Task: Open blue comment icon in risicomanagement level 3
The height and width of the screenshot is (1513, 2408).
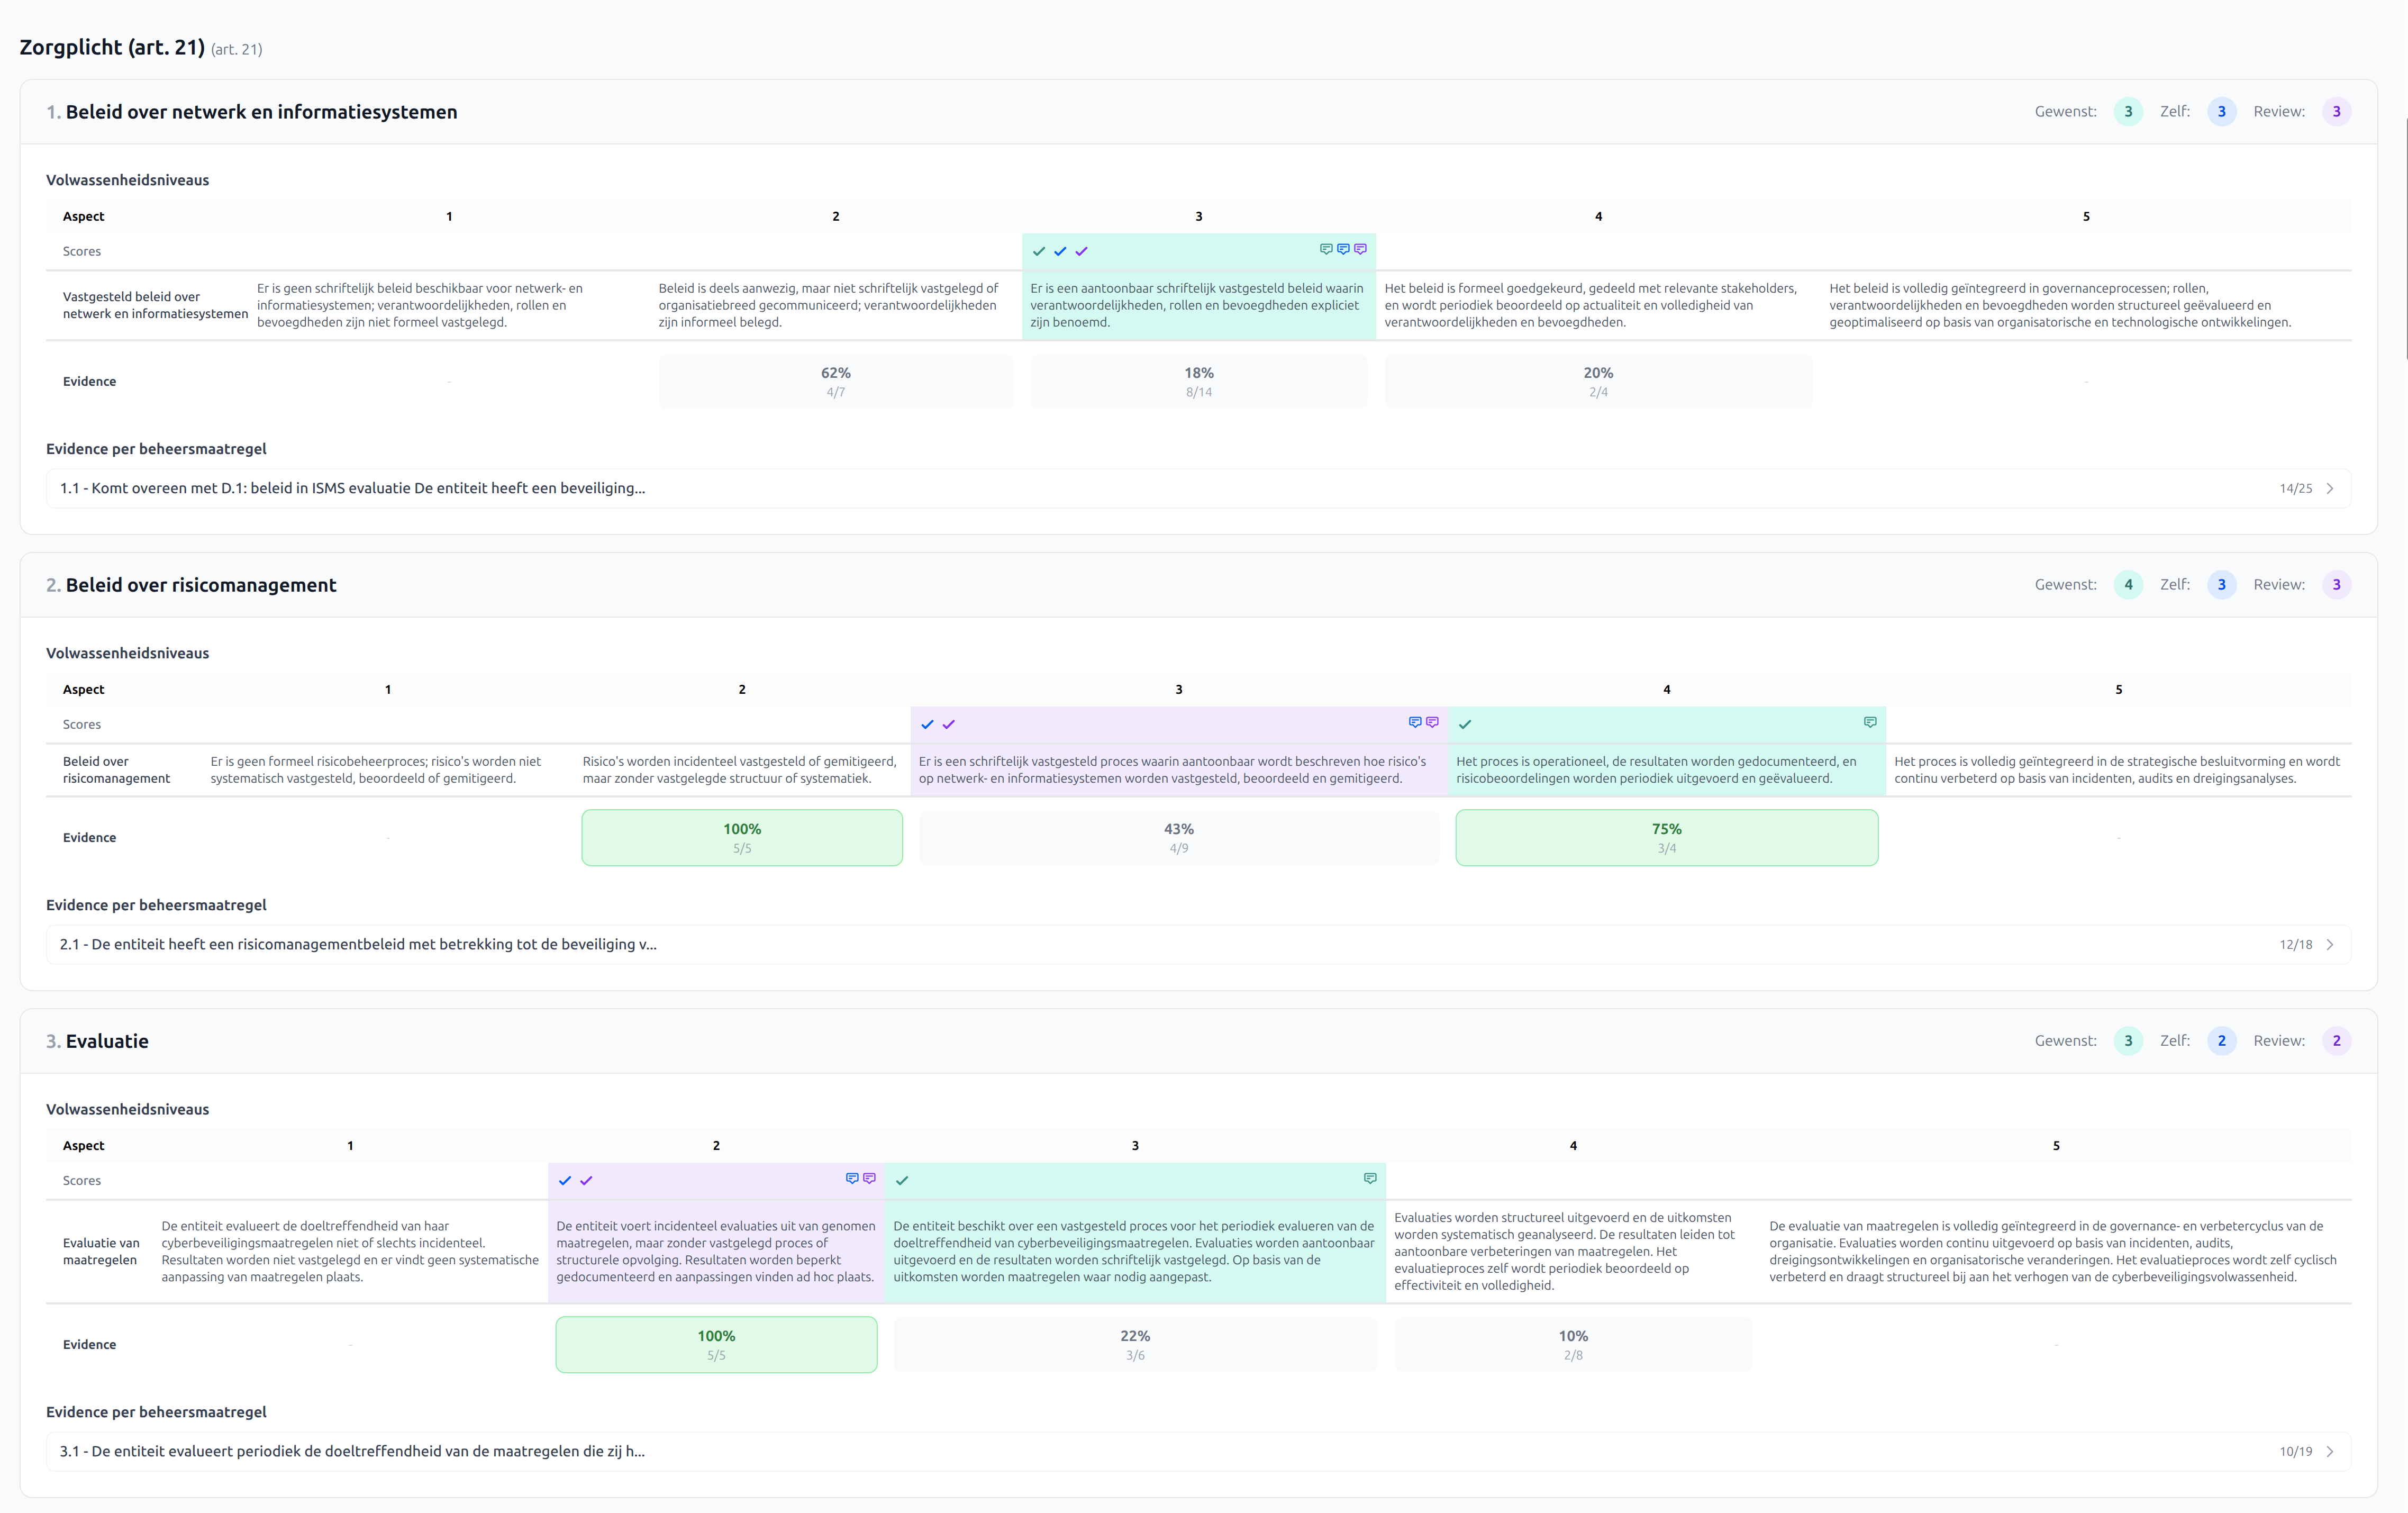Action: [1415, 722]
